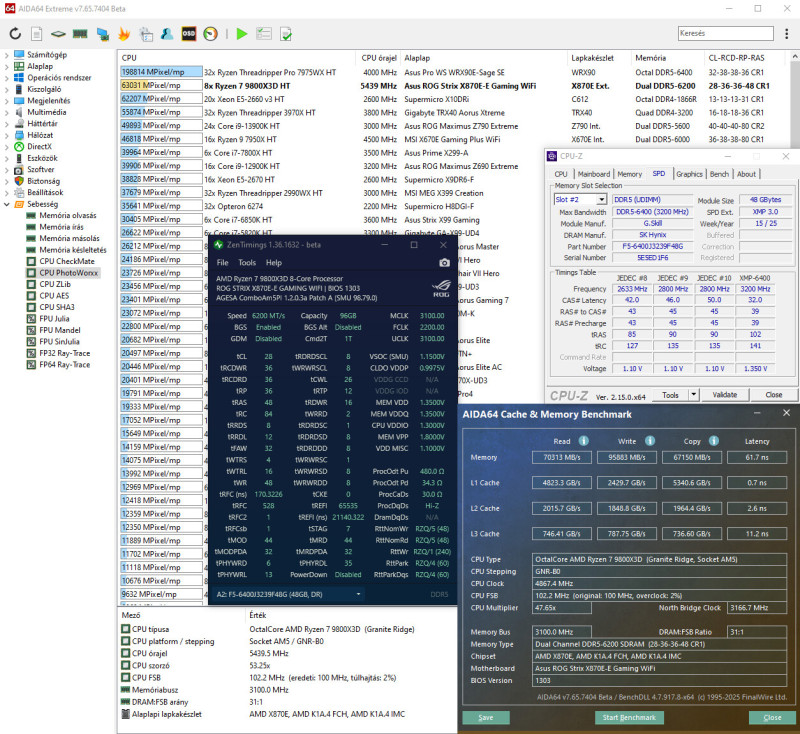Click the blue user silhouette toolbar icon
This screenshot has height=734, width=800.
click(x=167, y=34)
